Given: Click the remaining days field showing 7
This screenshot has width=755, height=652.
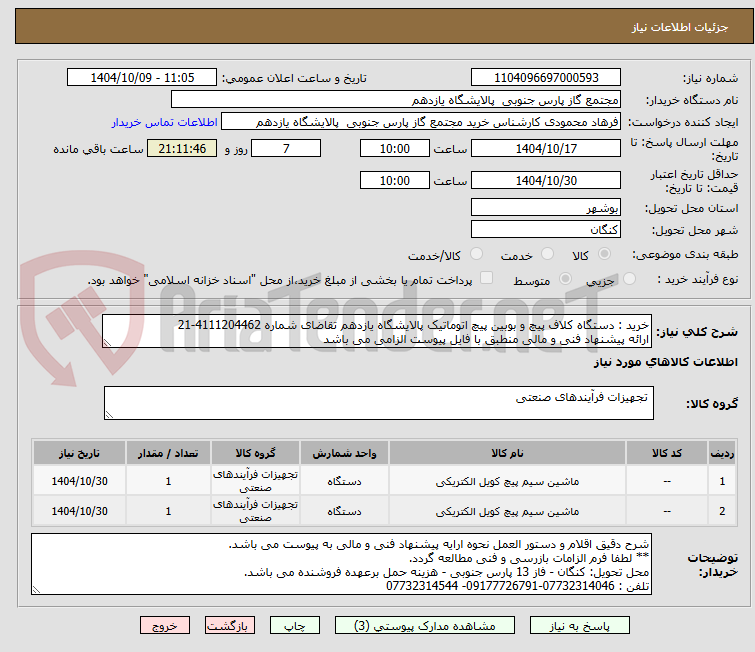Looking at the screenshot, I should click(286, 148).
